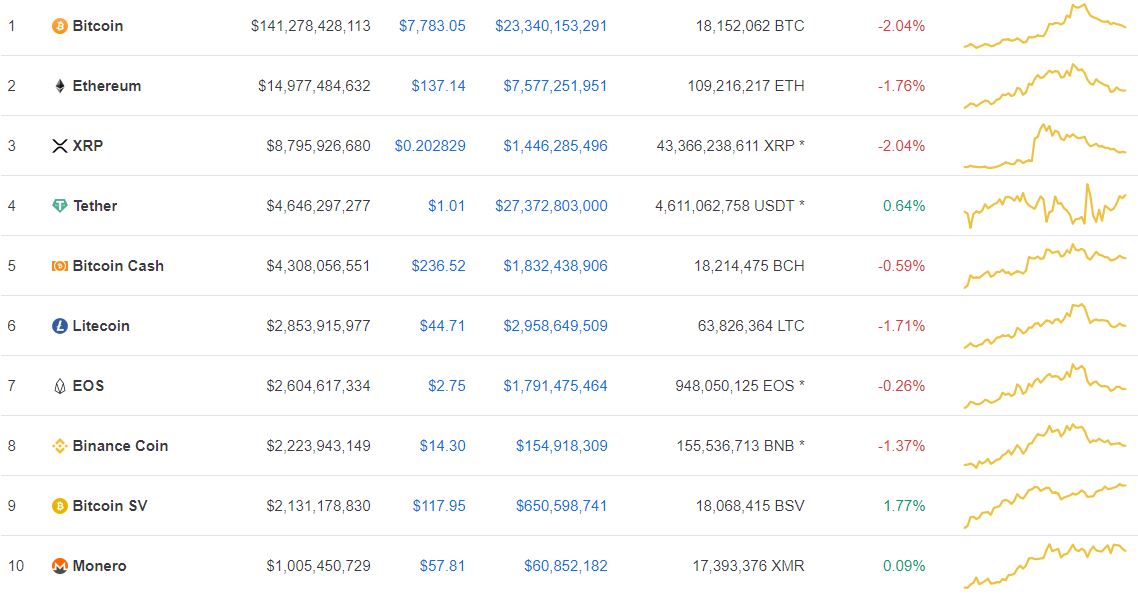The image size is (1138, 594).
Task: Select Bitcoin SV change 1.77%
Action: (x=904, y=506)
